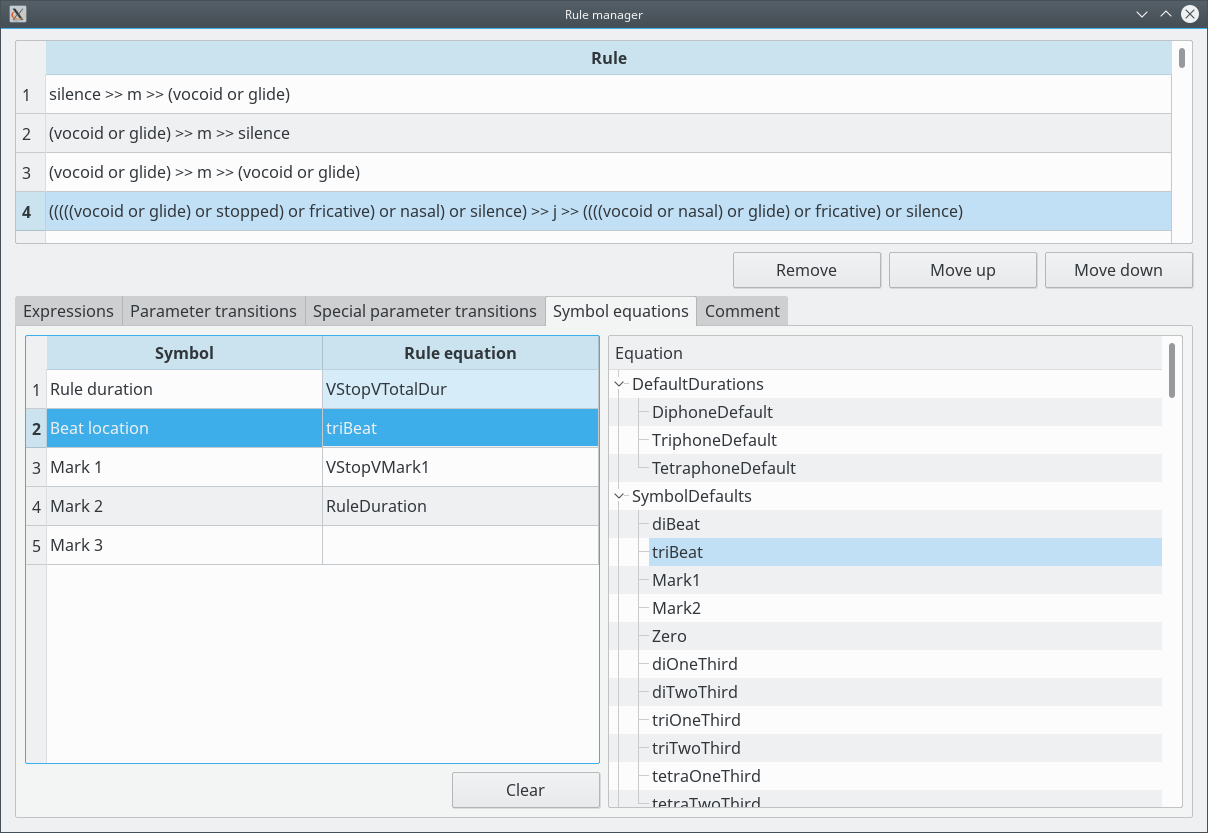Select TetraphoneDefault in the equation tree
Screen dimensions: 1208x833
[x=724, y=468]
